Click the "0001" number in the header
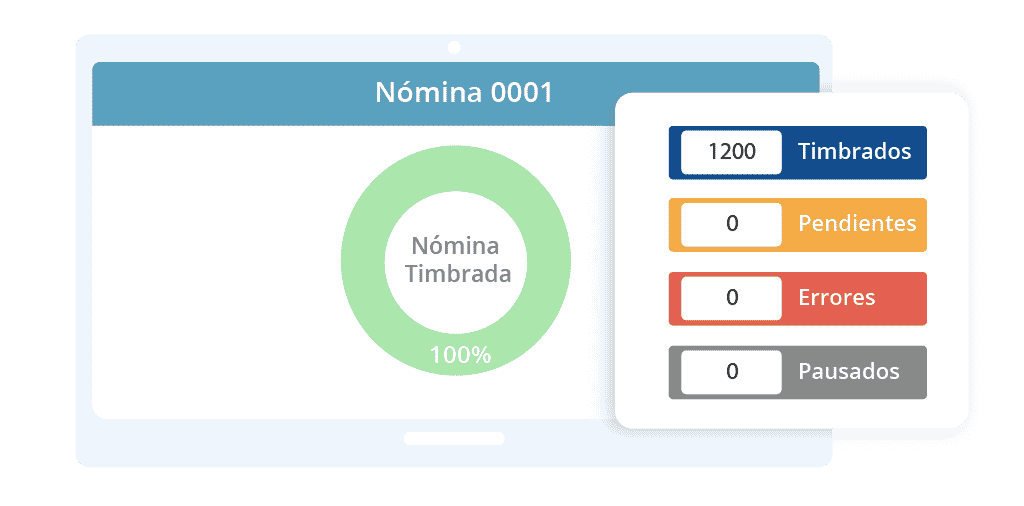 pyautogui.click(x=521, y=93)
